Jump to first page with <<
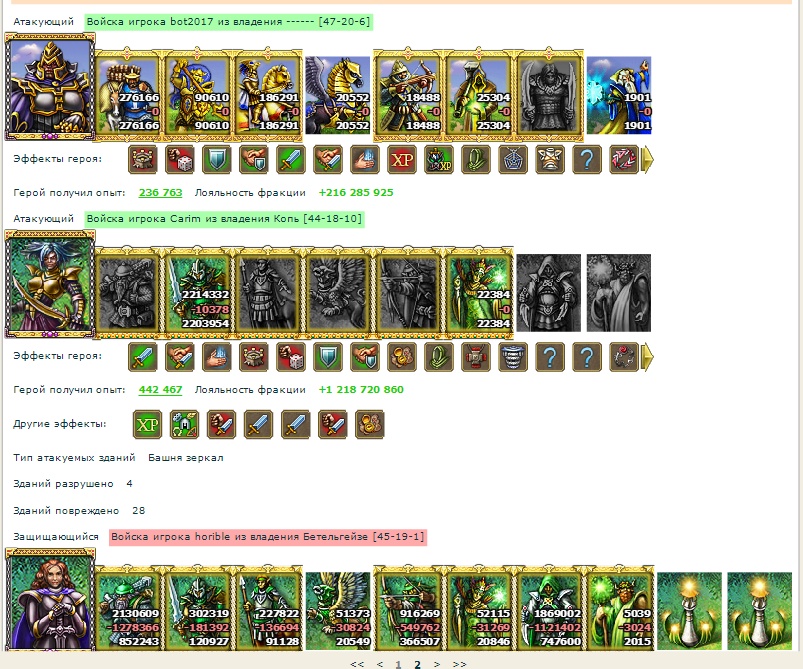 (x=357, y=664)
